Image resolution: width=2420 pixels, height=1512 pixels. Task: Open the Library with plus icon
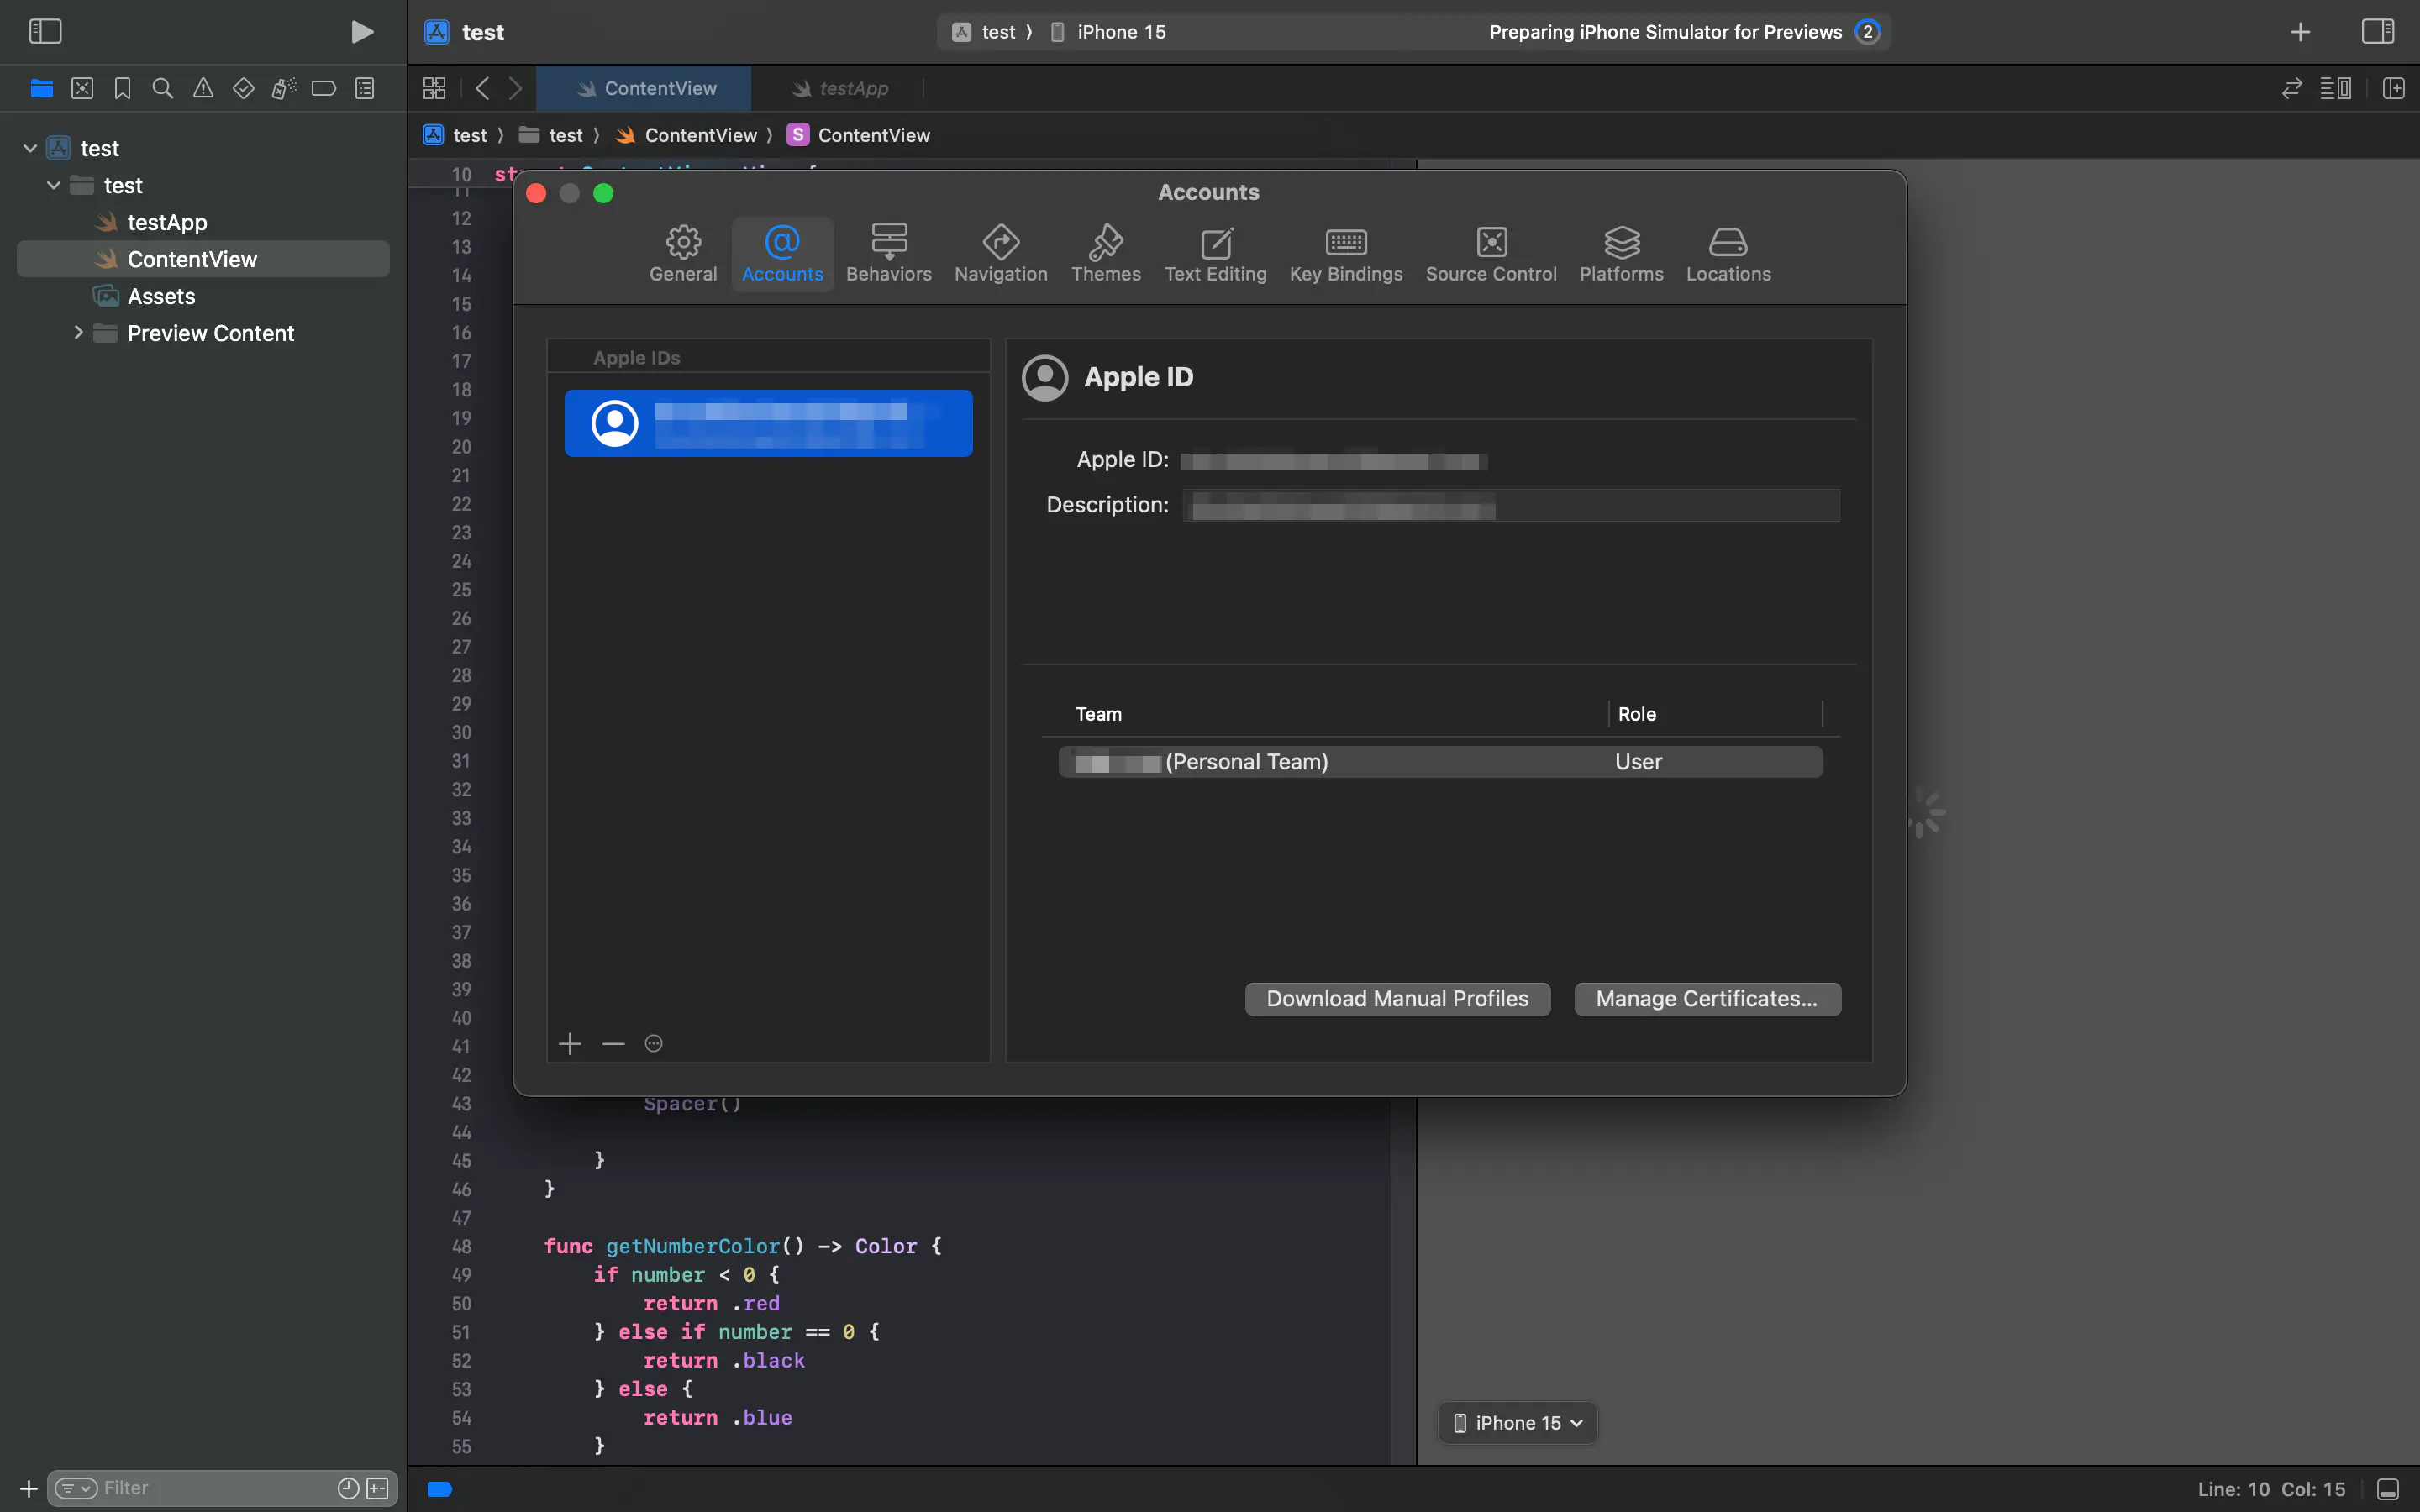coord(2300,32)
